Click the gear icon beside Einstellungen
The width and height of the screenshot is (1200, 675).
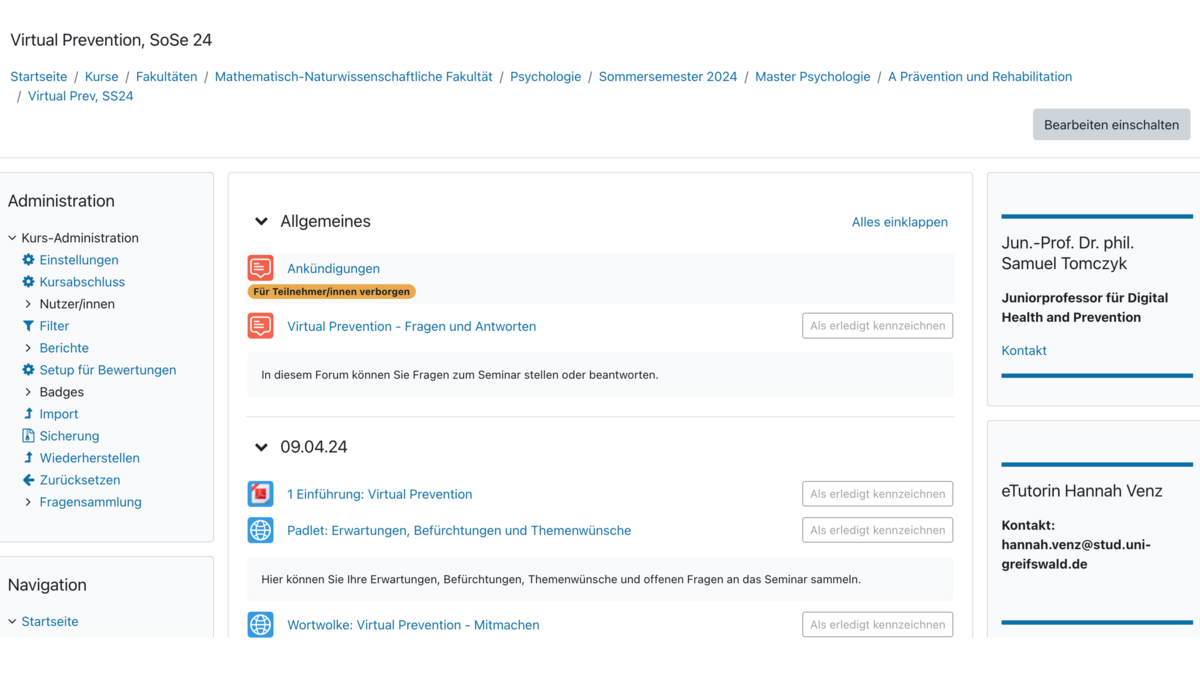[x=28, y=260]
